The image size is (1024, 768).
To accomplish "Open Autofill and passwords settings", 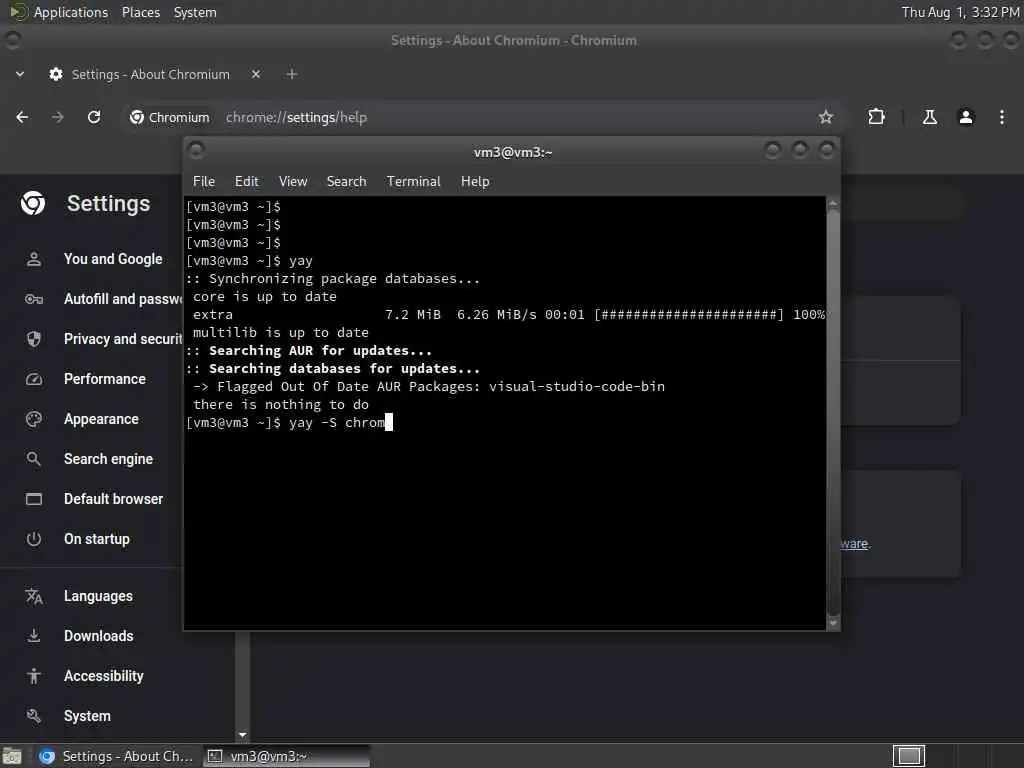I will pyautogui.click(x=123, y=299).
